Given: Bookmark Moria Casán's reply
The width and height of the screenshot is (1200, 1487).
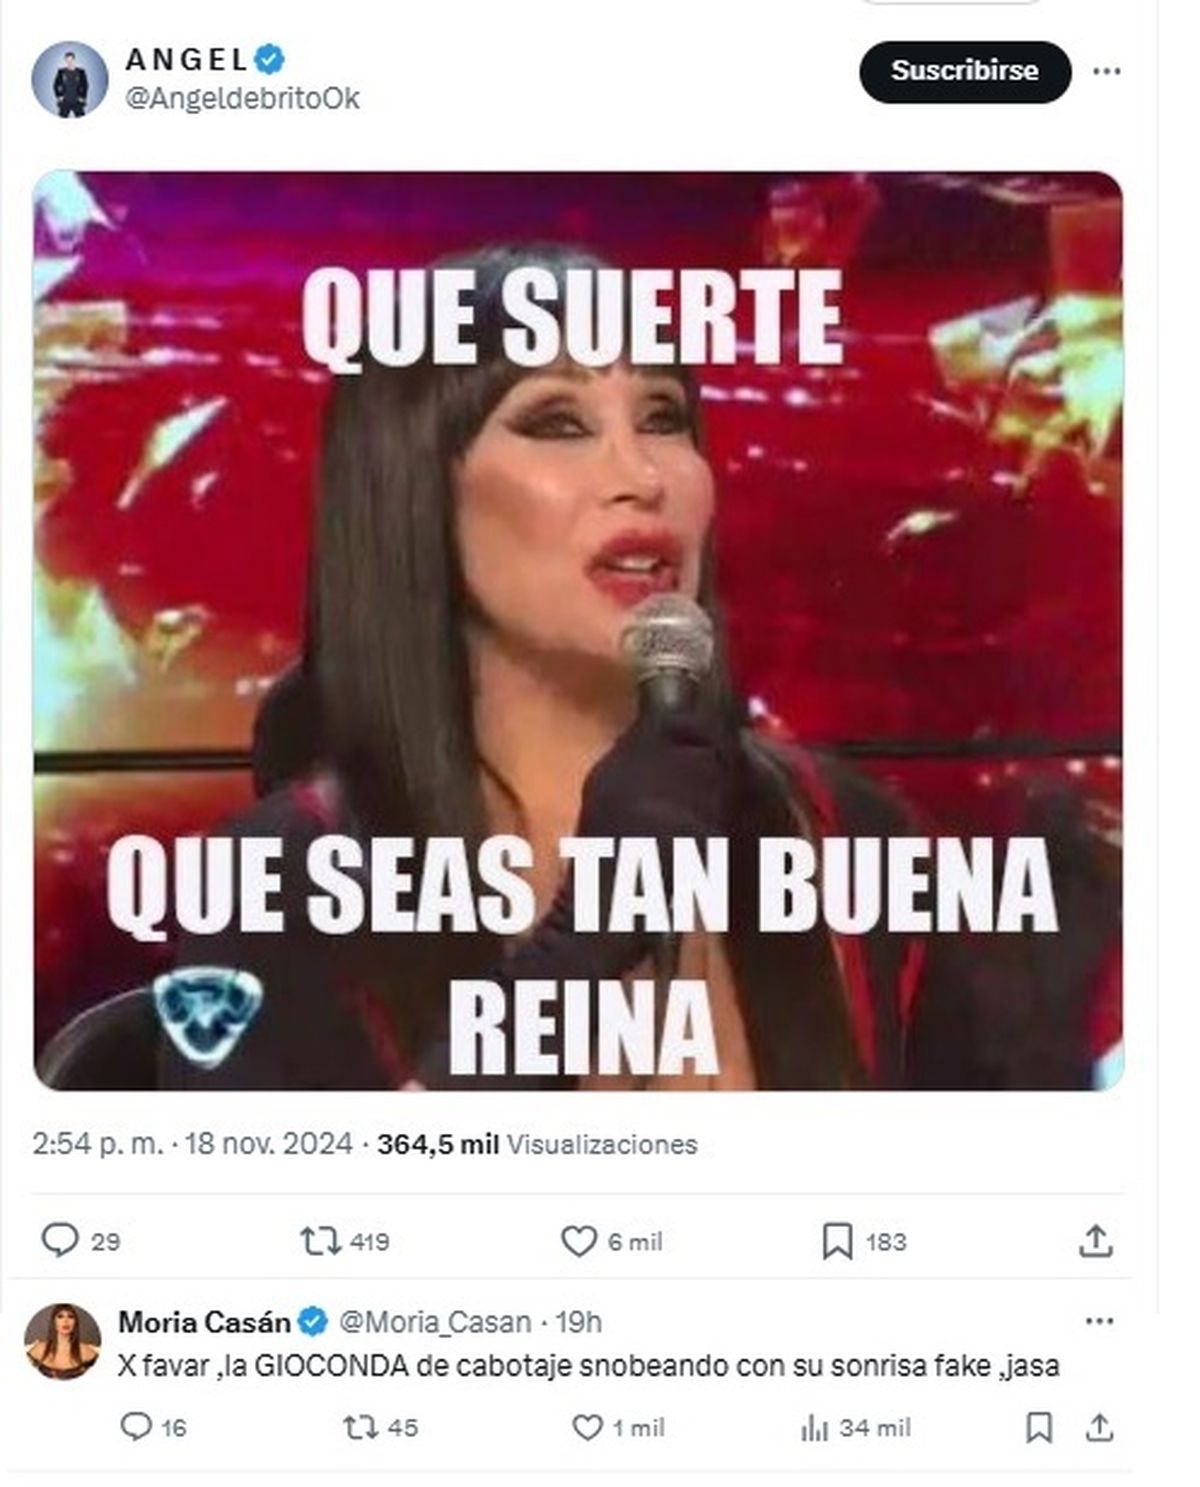Looking at the screenshot, I should pyautogui.click(x=1039, y=1427).
